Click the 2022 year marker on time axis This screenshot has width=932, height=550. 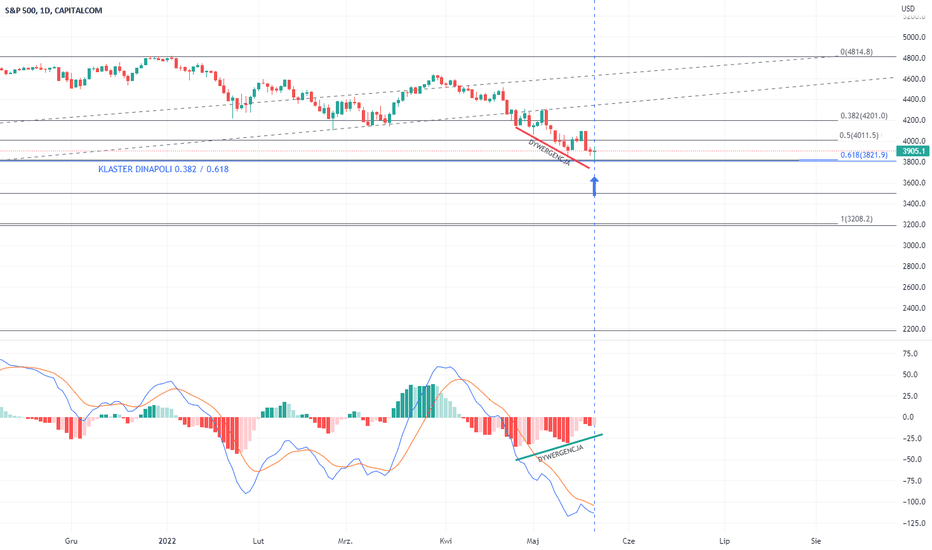[167, 541]
